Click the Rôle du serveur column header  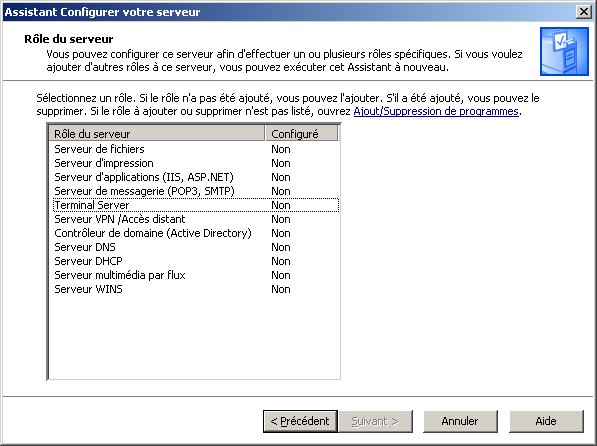coord(157,134)
